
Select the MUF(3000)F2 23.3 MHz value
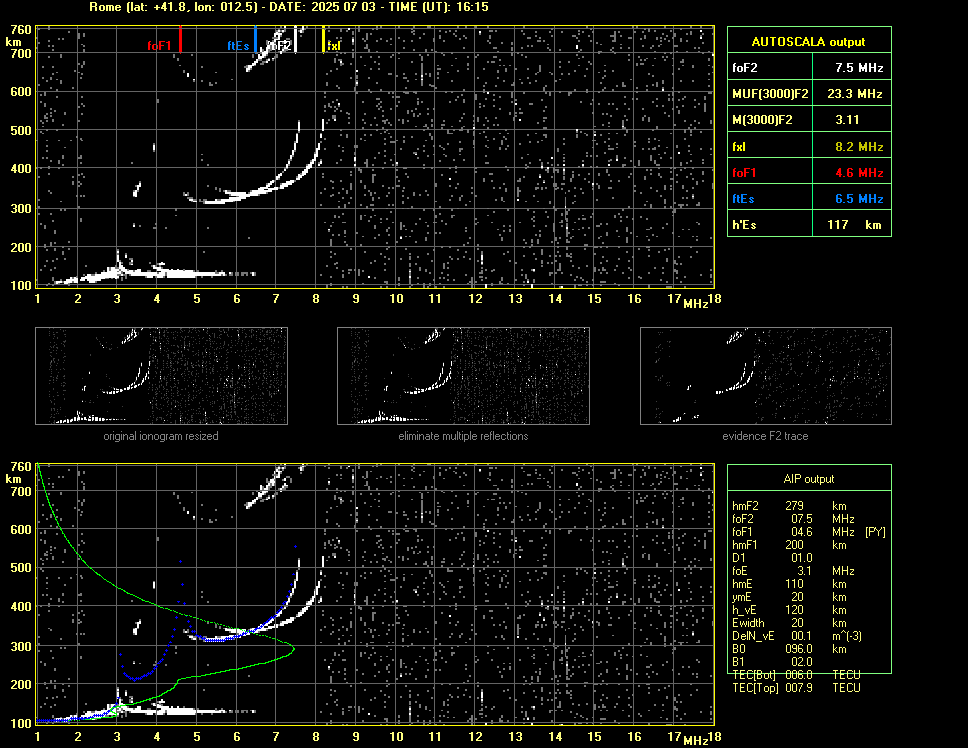852,93
